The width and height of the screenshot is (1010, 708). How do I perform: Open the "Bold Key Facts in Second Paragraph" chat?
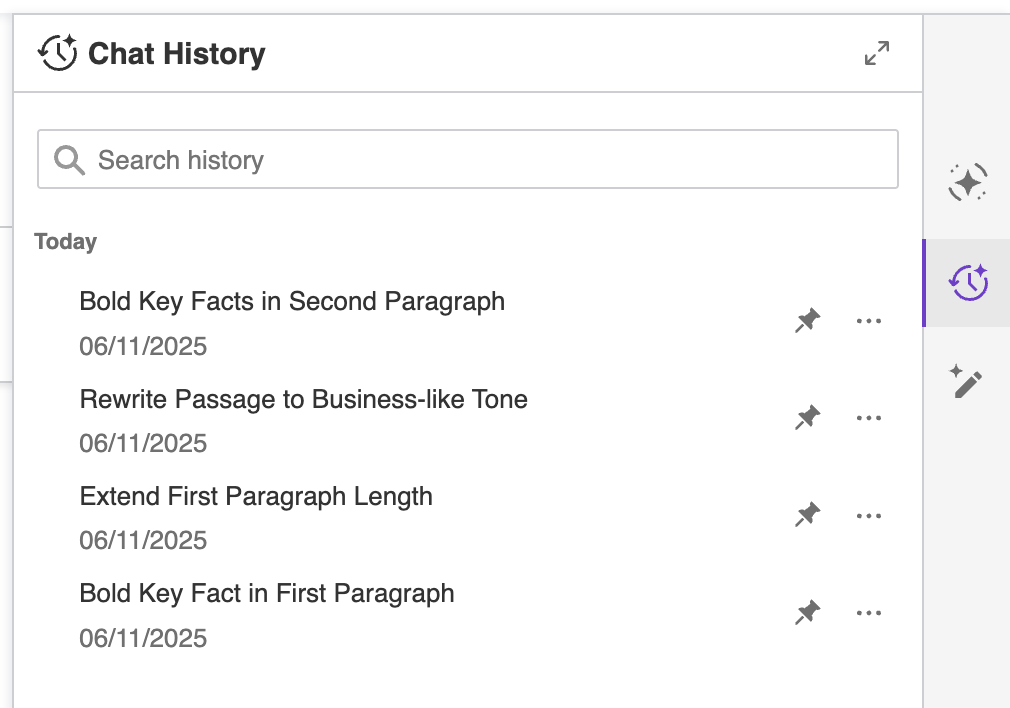(x=292, y=301)
